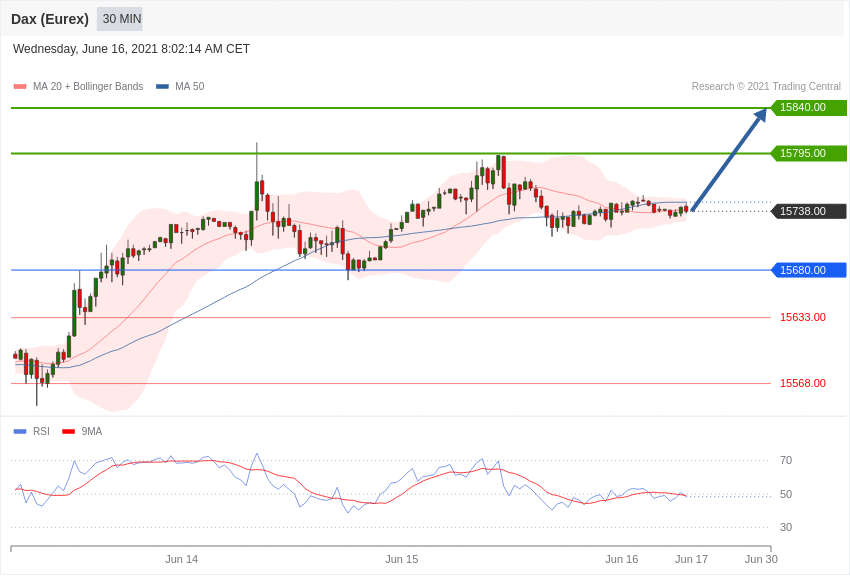Click the 9MA red legend swatch
850x576 pixels.
[x=68, y=432]
